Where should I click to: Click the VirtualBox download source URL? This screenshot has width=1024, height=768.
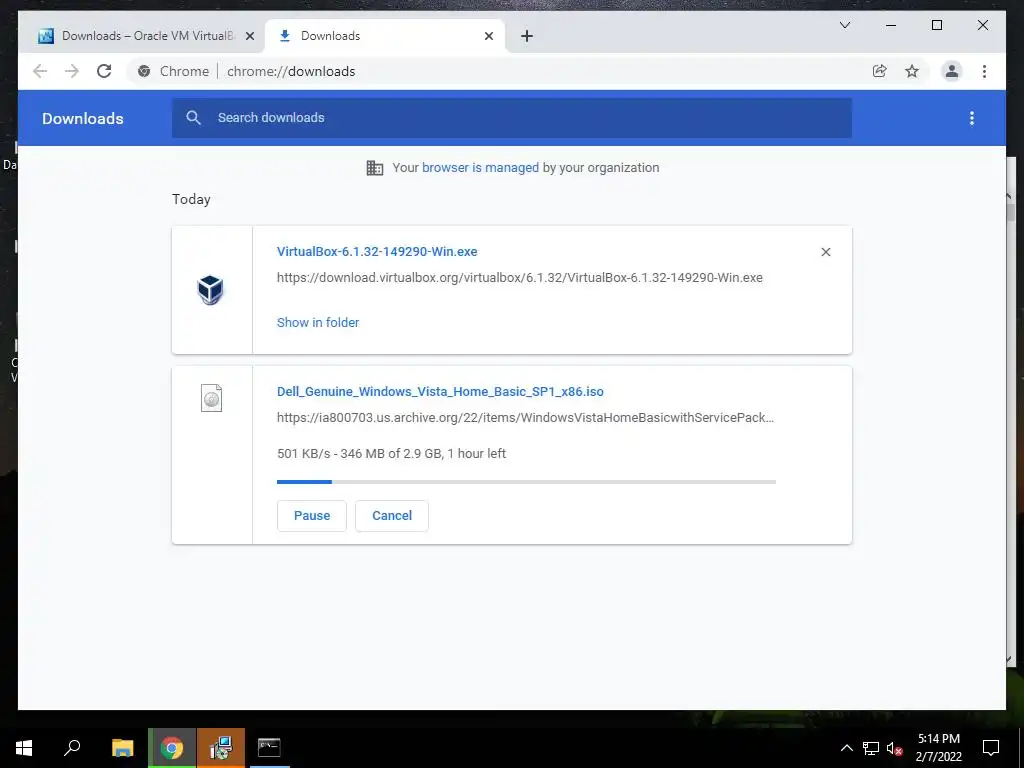[519, 278]
